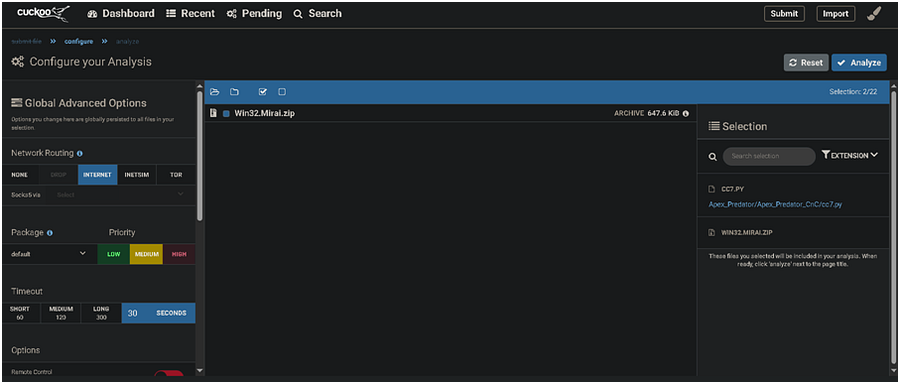The width and height of the screenshot is (900, 384).
Task: Click the Import button
Action: pyautogui.click(x=836, y=14)
